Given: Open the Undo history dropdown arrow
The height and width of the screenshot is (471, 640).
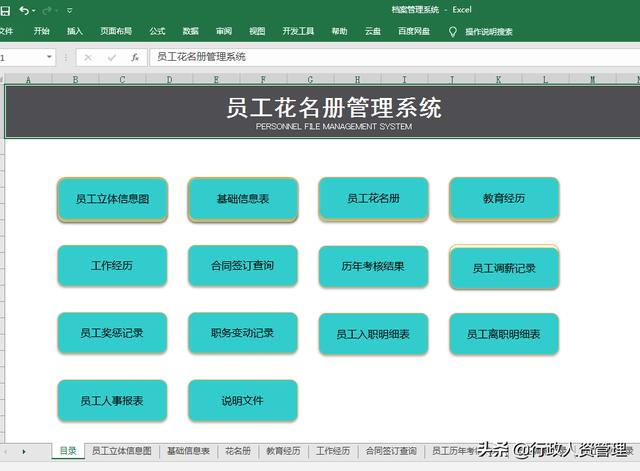Looking at the screenshot, I should click(35, 10).
